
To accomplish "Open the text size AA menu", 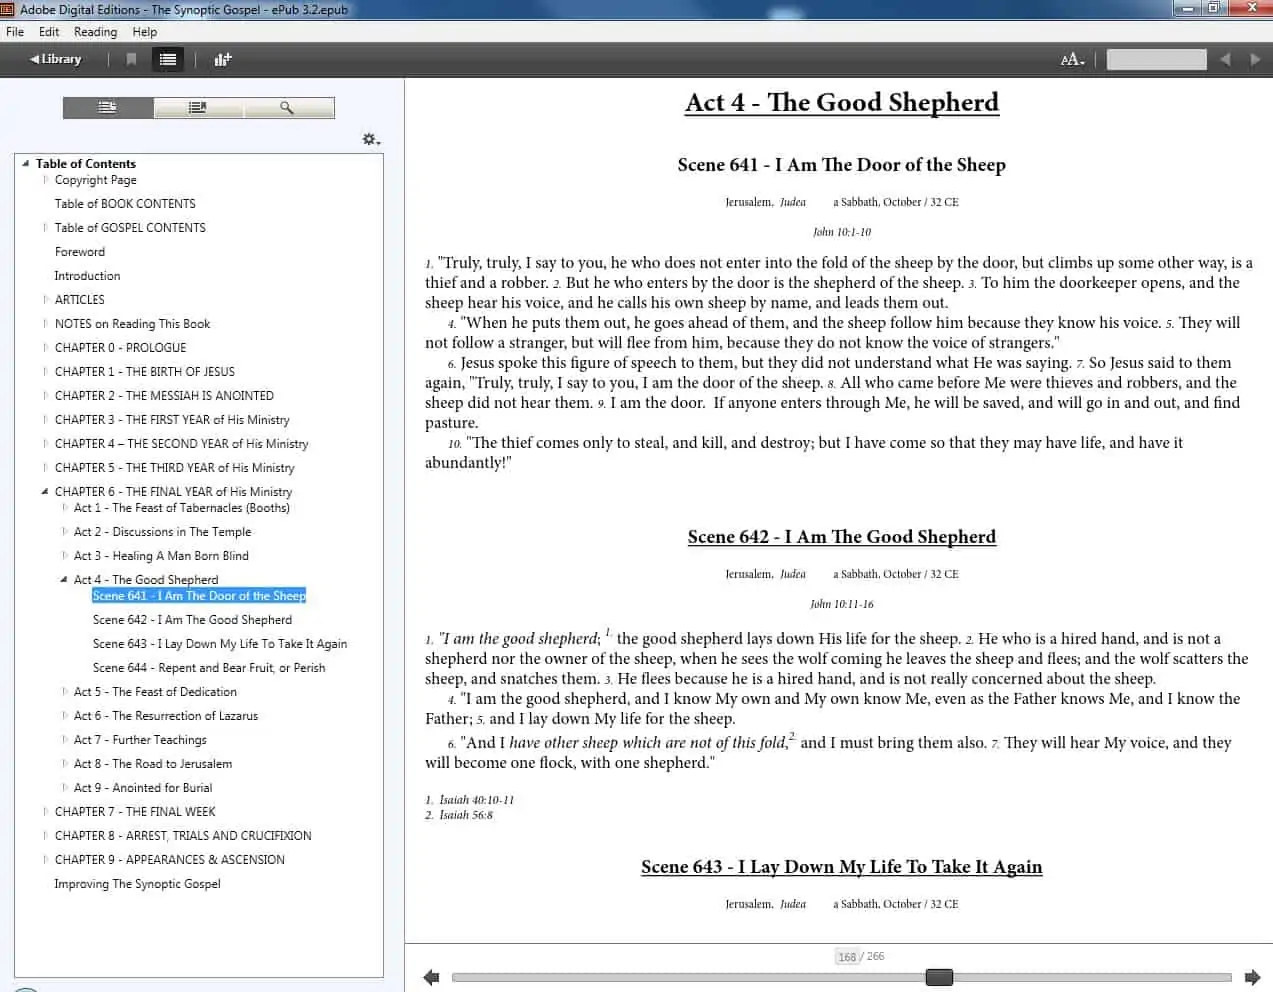I will [x=1072, y=59].
